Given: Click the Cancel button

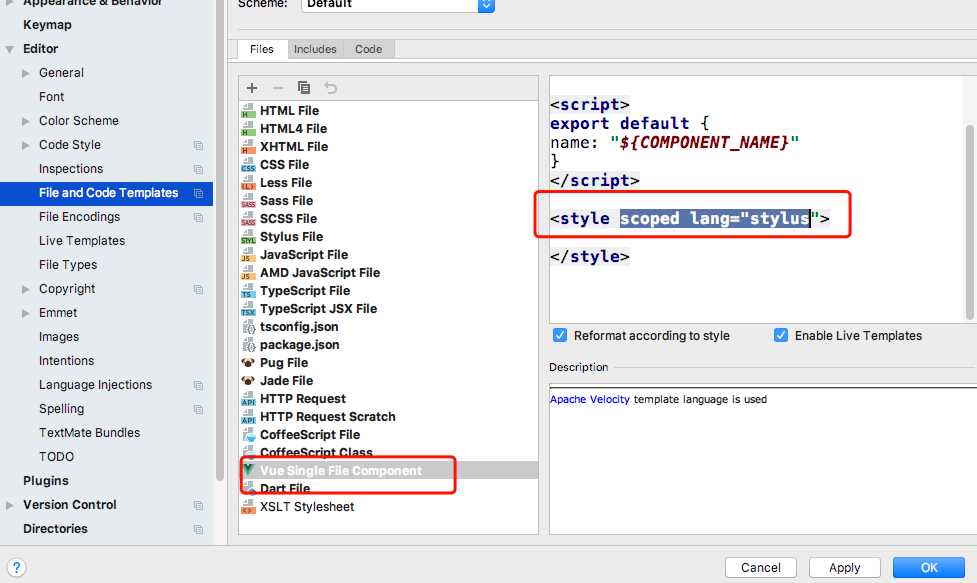Looking at the screenshot, I should [760, 567].
